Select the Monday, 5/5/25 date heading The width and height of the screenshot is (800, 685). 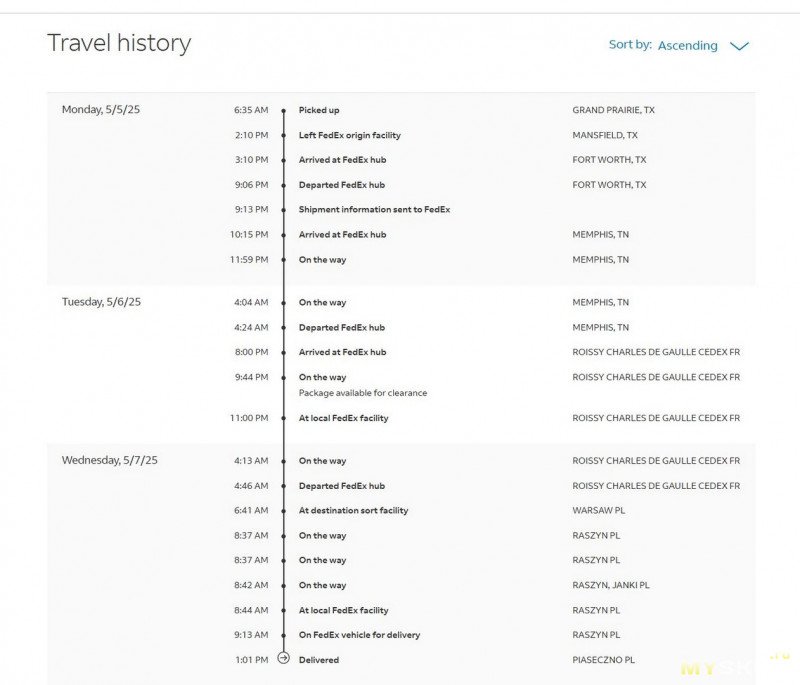pyautogui.click(x=101, y=110)
